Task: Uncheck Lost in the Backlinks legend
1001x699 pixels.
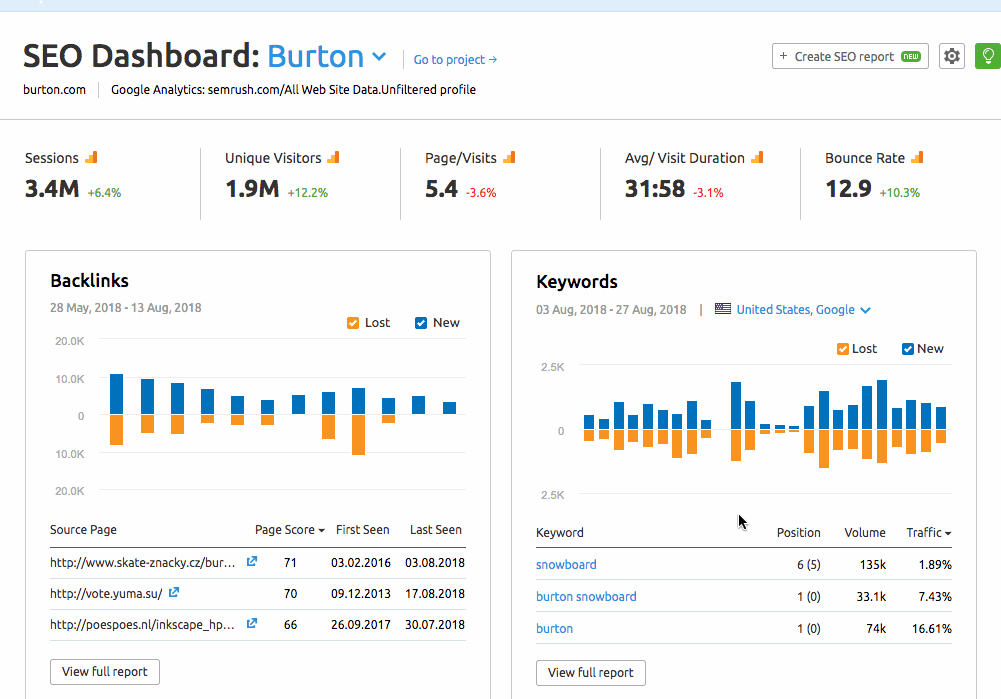Action: [352, 322]
